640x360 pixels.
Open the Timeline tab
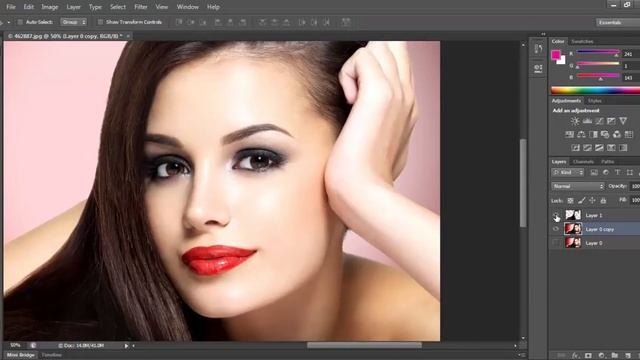pos(52,355)
